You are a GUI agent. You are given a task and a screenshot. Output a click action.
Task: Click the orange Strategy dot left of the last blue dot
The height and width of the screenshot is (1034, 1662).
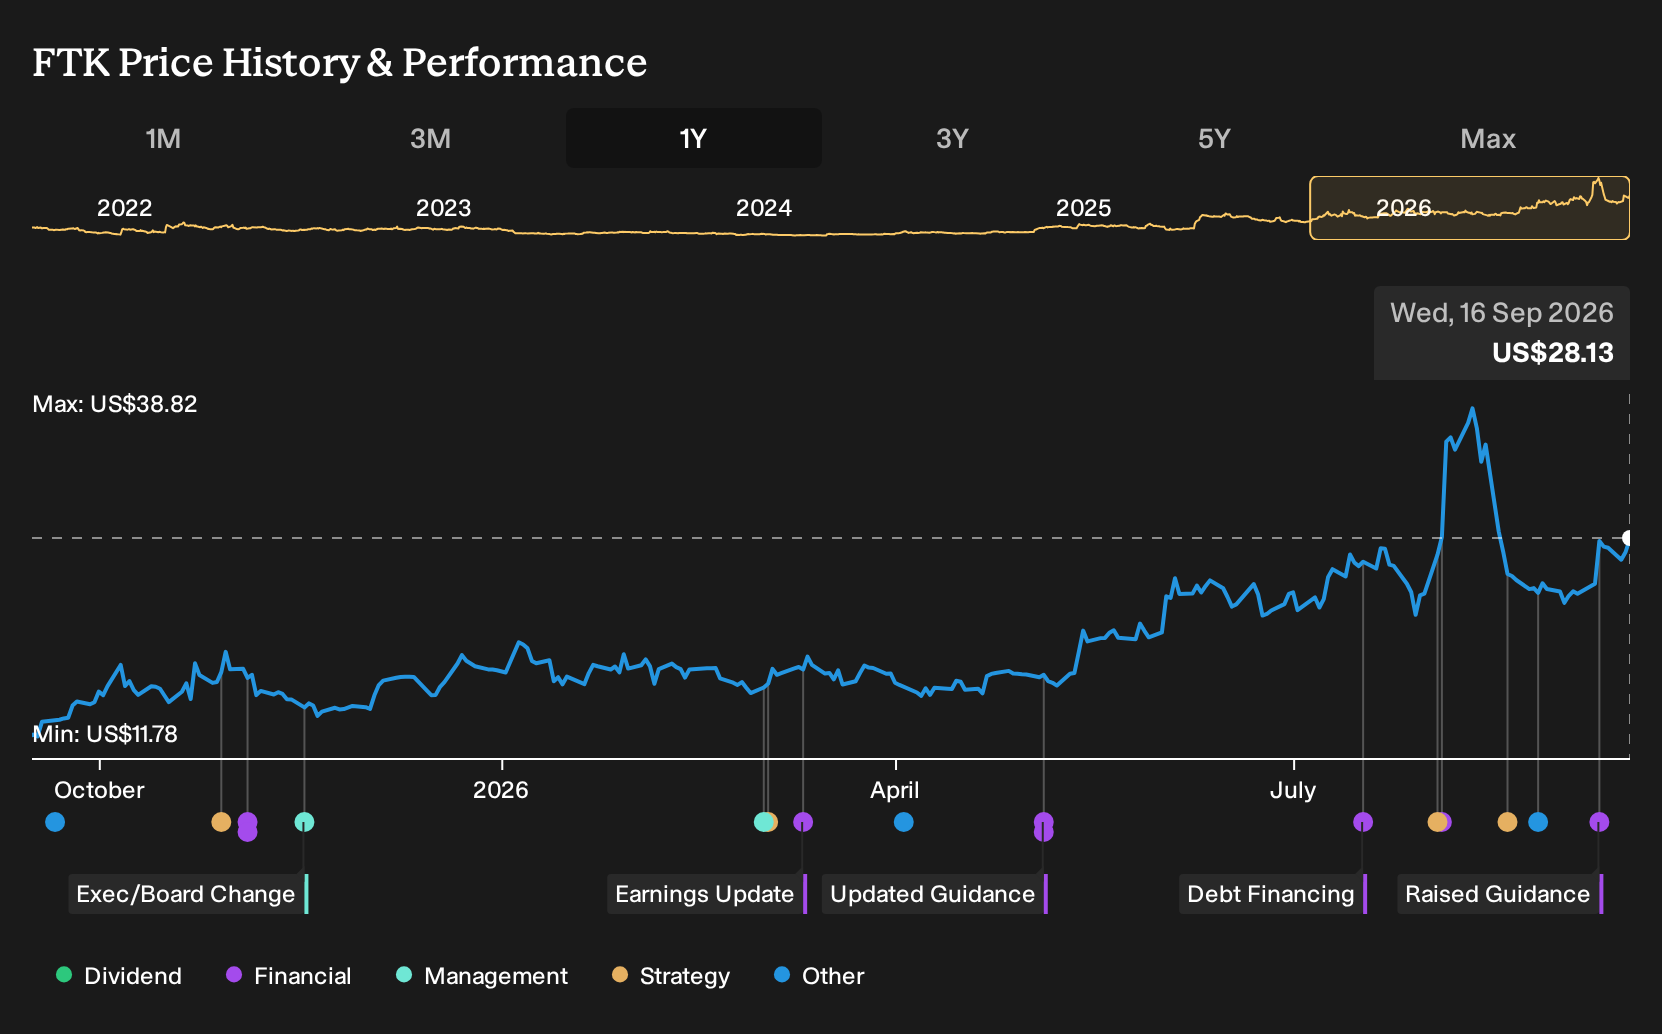pos(1507,822)
